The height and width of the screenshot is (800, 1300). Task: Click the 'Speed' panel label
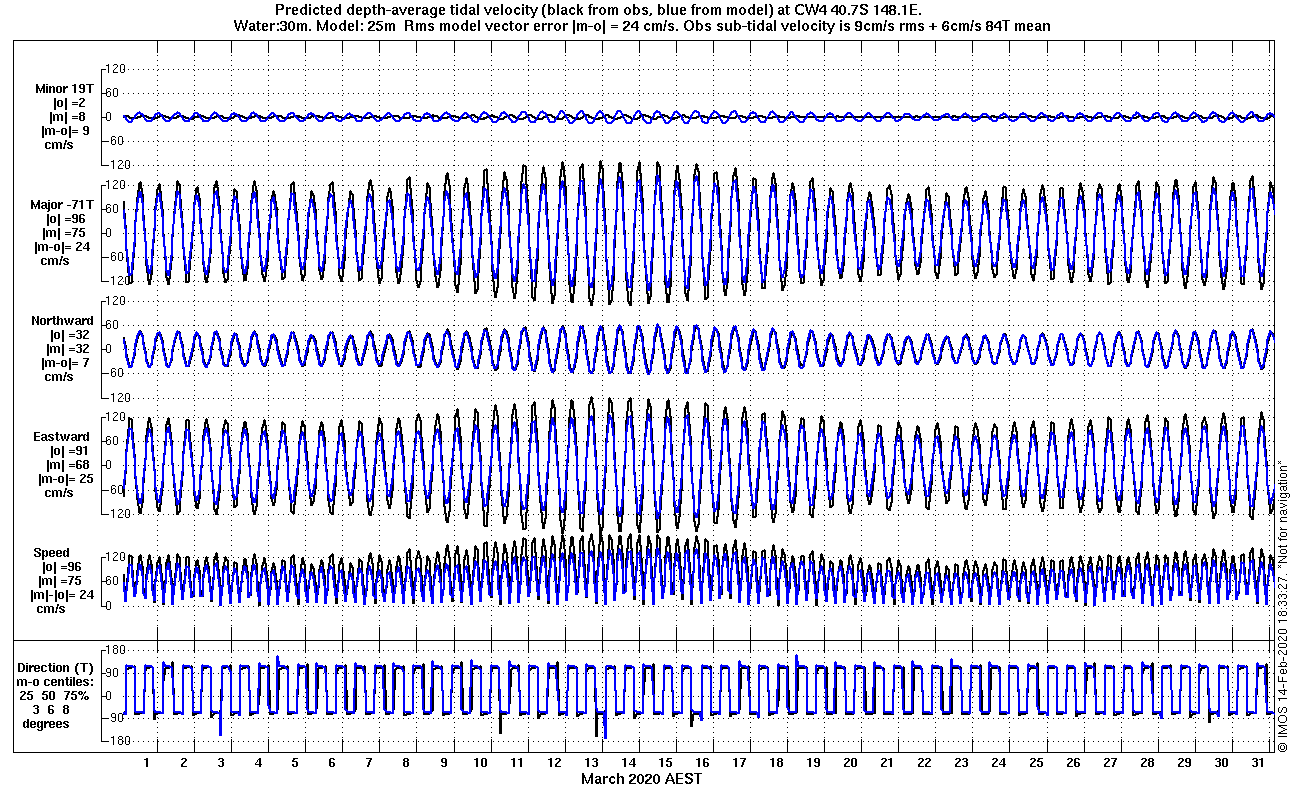point(52,553)
